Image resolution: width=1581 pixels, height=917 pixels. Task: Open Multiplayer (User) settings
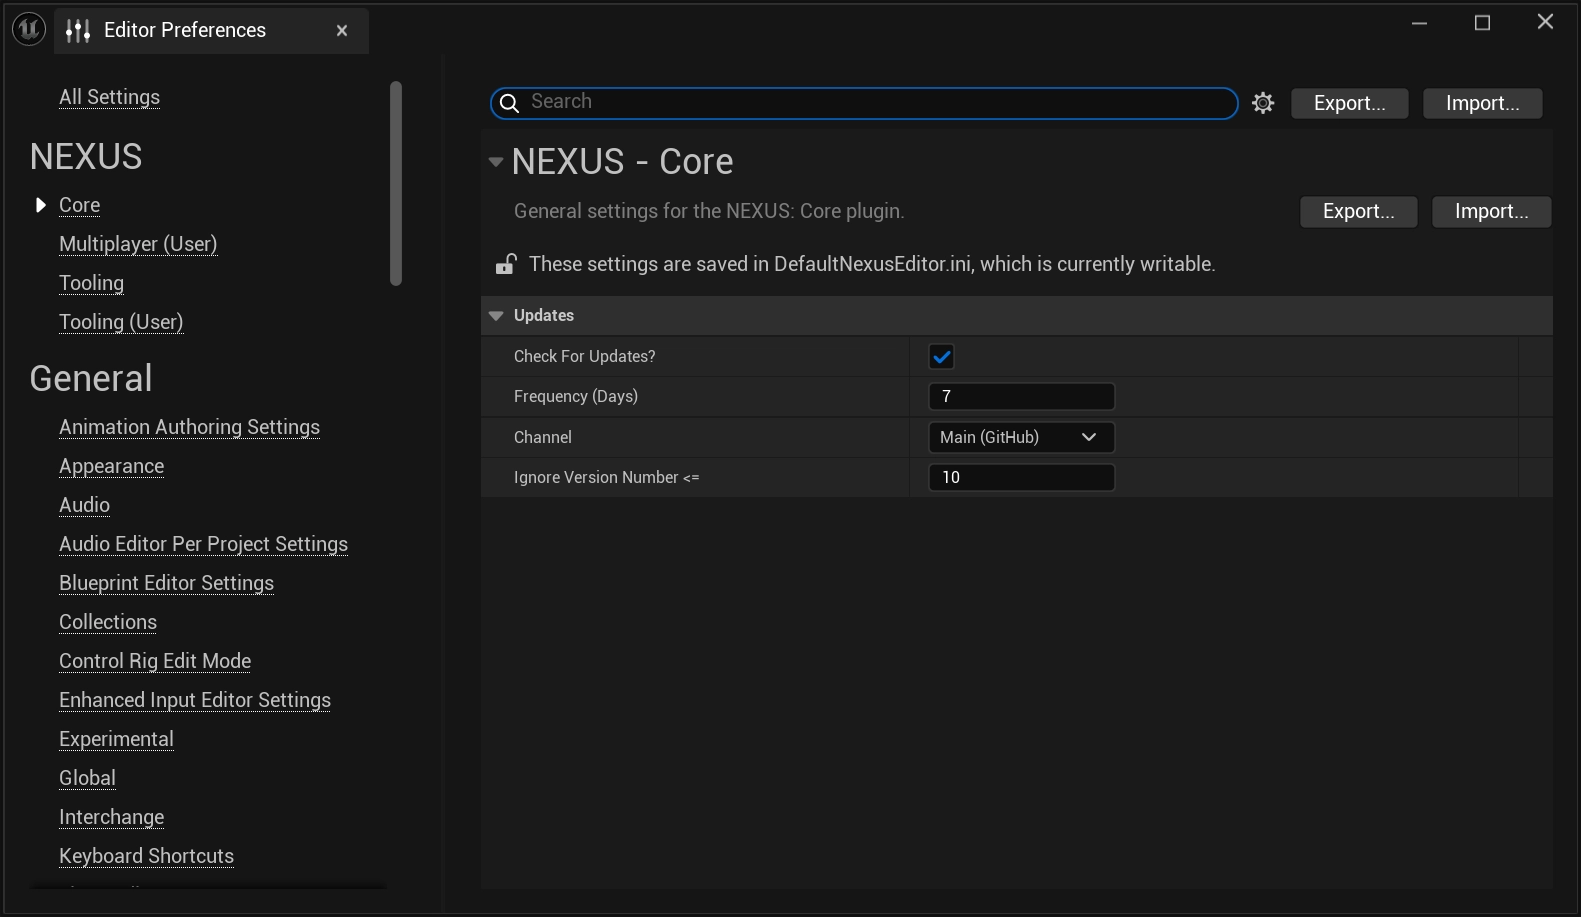[138, 244]
